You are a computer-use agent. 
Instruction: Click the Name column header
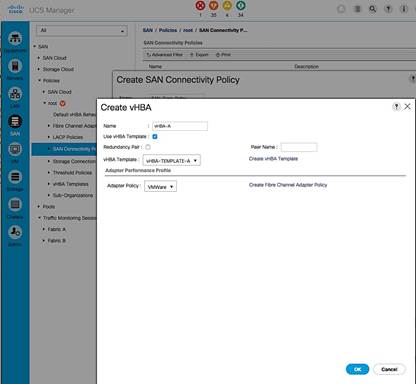155,67
